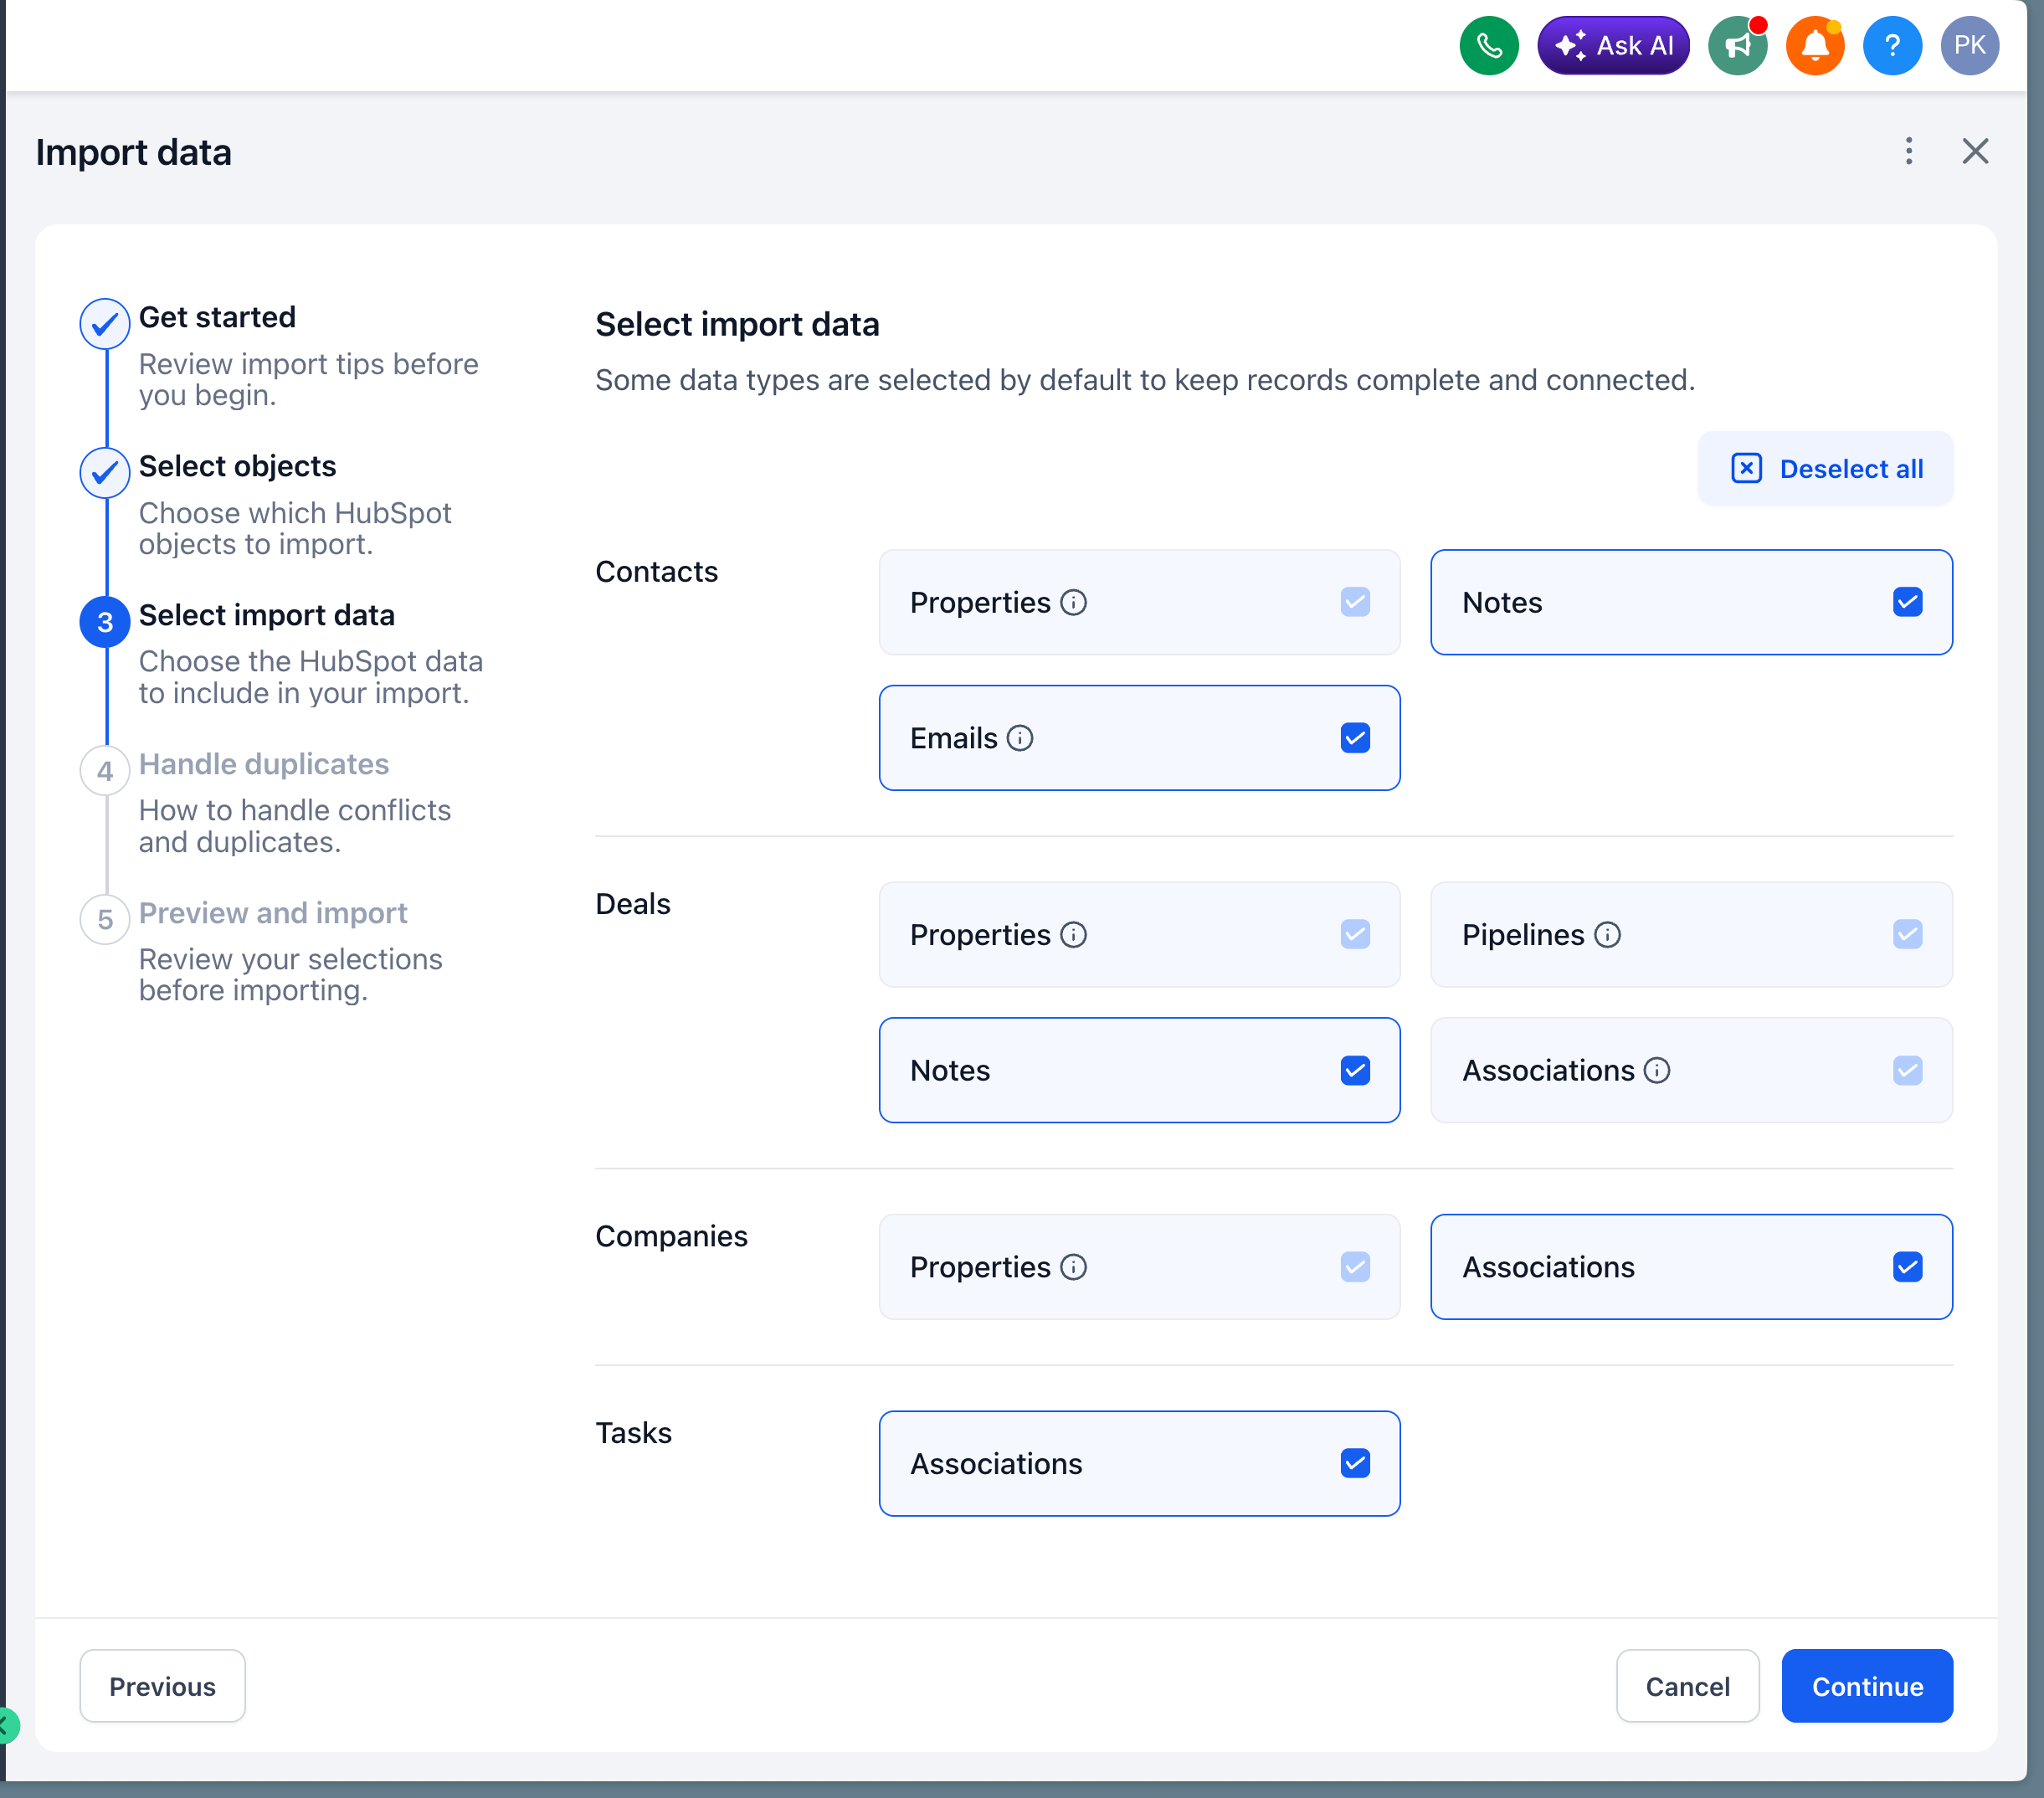Viewport: 2044px width, 1798px height.
Task: Go to the Handle duplicates step
Action: (263, 764)
